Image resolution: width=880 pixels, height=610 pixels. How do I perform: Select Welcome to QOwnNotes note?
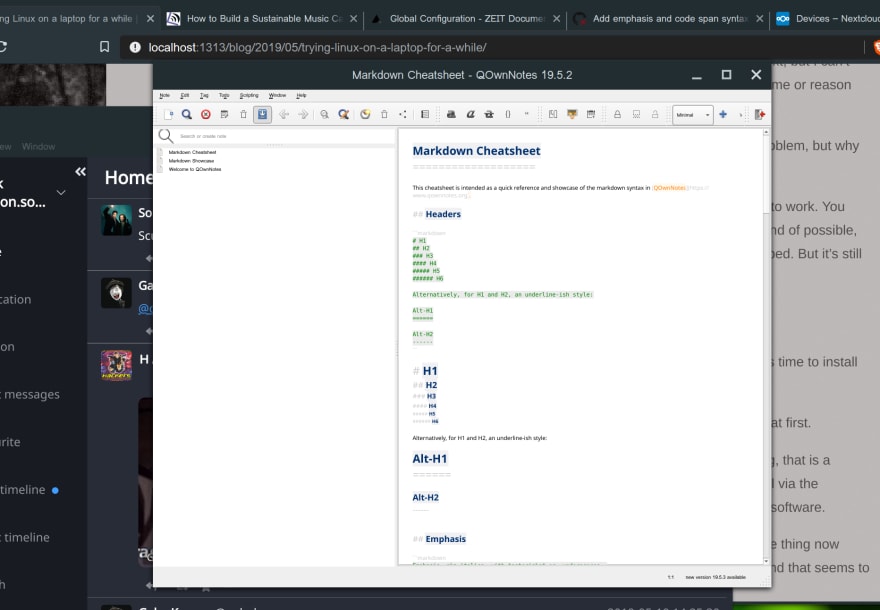[195, 169]
